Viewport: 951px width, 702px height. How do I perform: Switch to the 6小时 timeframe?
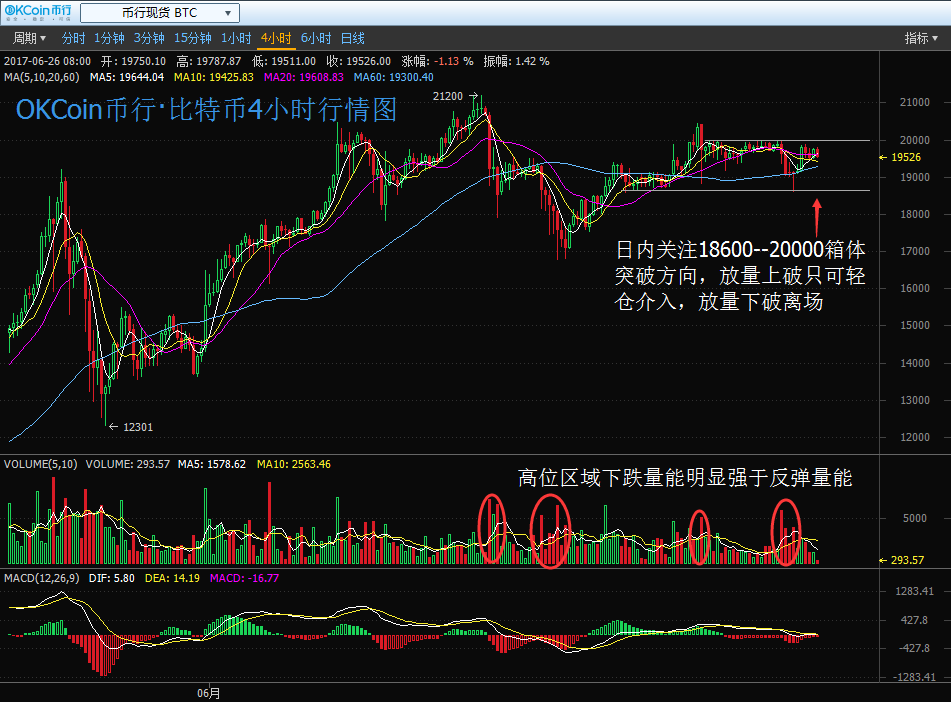315,39
